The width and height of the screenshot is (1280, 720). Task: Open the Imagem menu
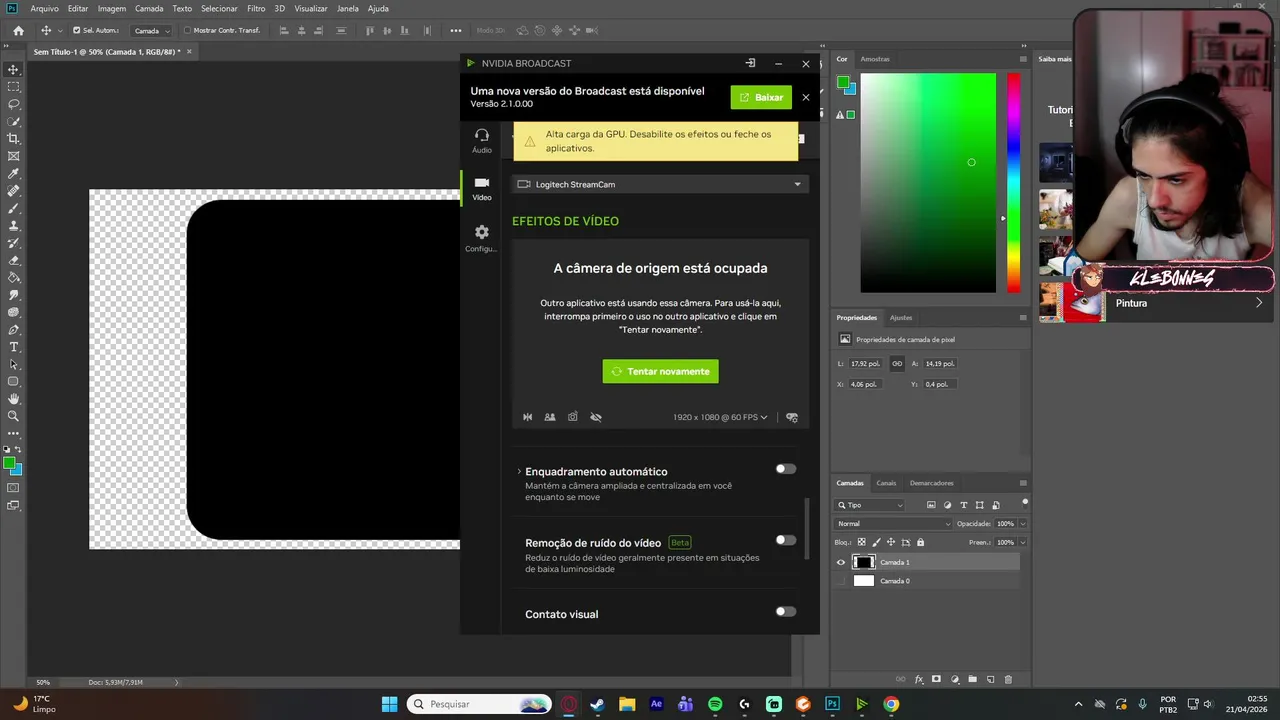(x=112, y=8)
